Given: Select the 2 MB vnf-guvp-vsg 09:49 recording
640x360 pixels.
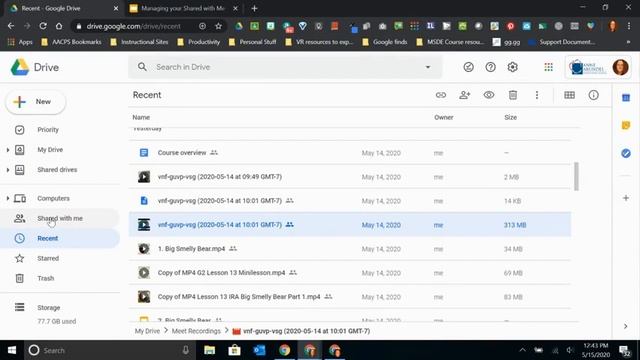Looking at the screenshot, I should tap(350, 177).
